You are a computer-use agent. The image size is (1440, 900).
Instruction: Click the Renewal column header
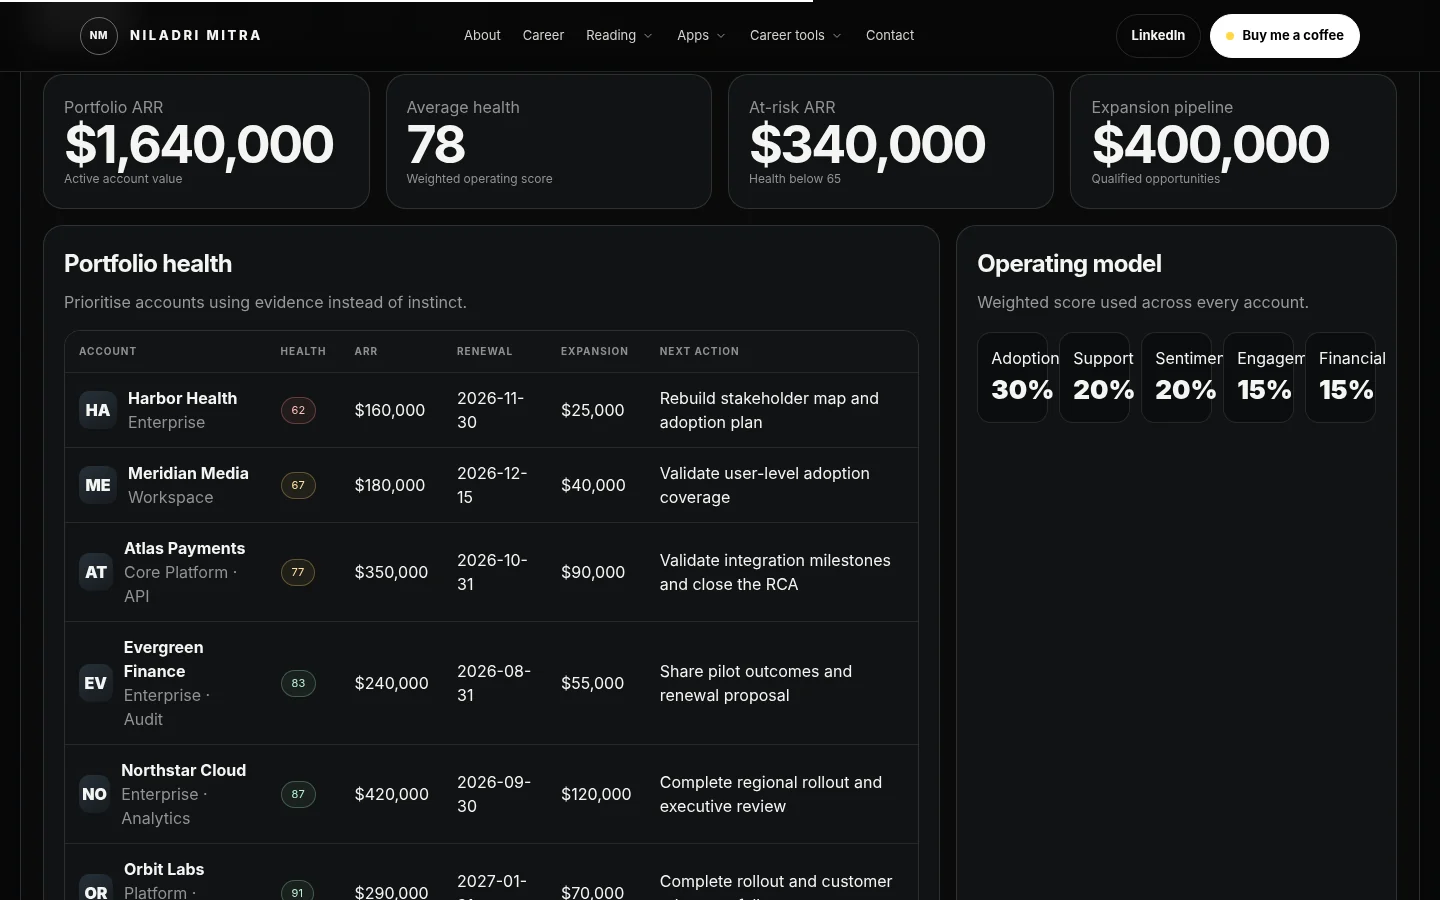coord(485,351)
